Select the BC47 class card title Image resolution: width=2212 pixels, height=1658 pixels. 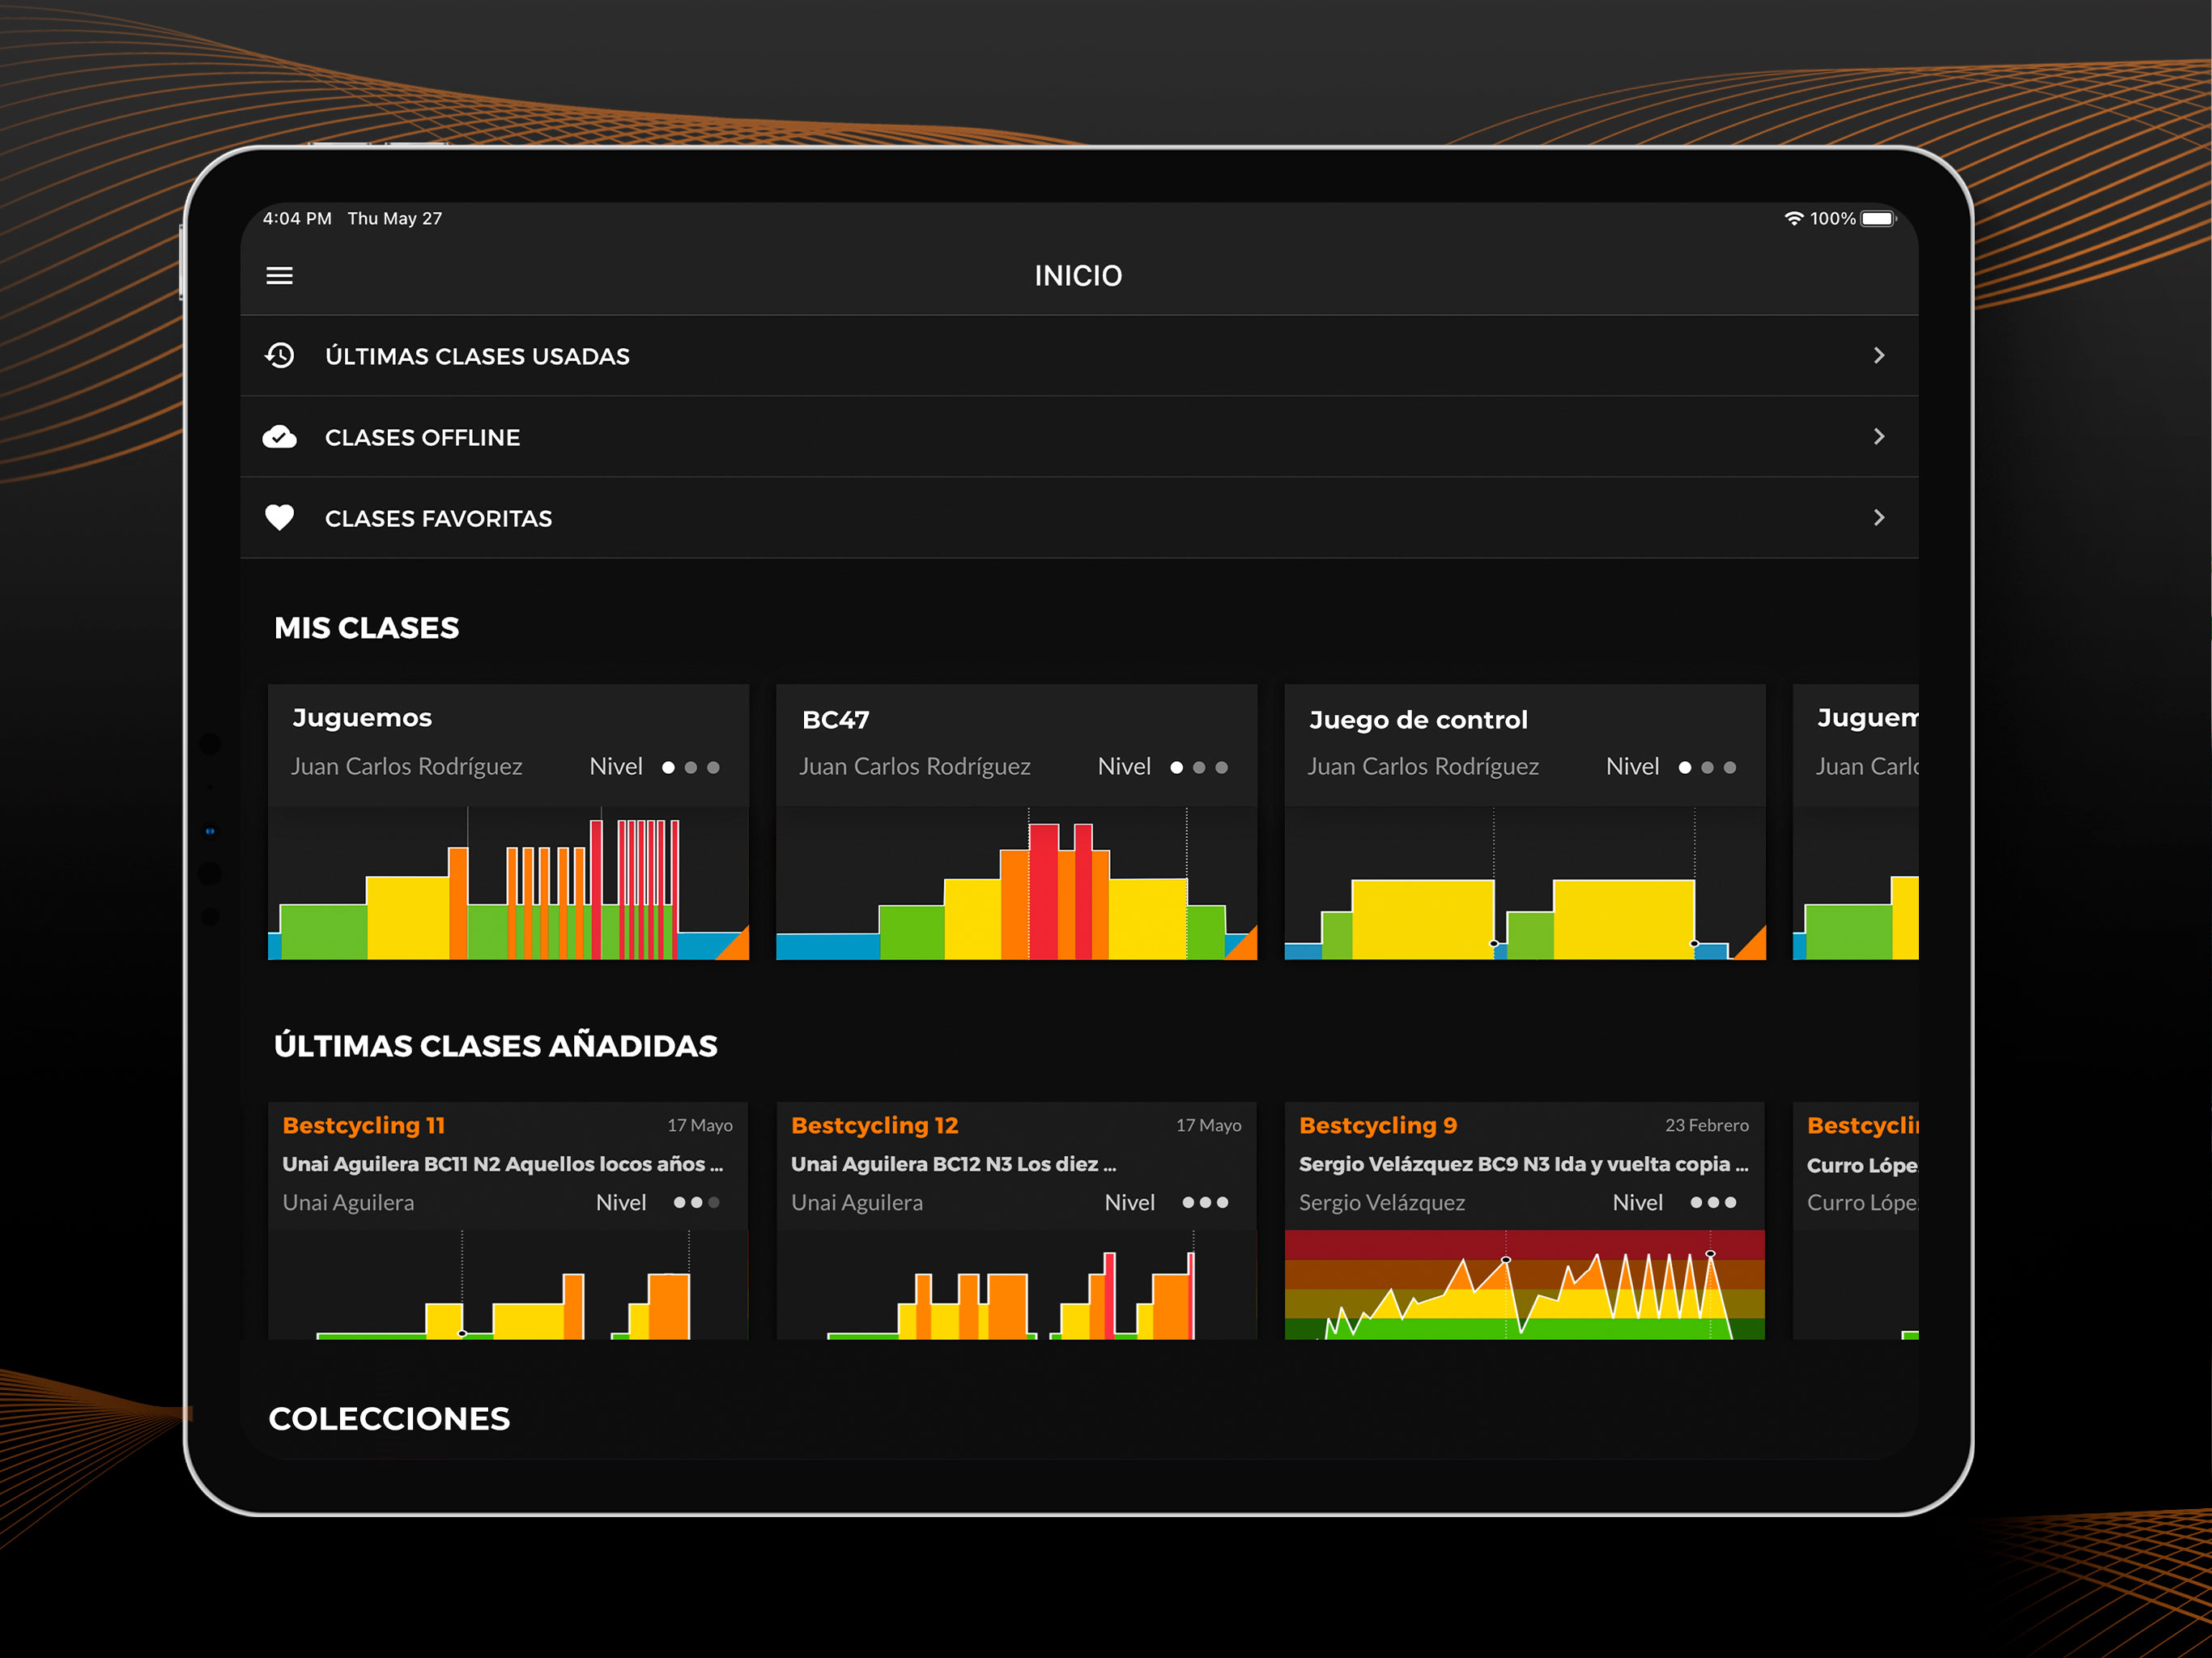(835, 720)
